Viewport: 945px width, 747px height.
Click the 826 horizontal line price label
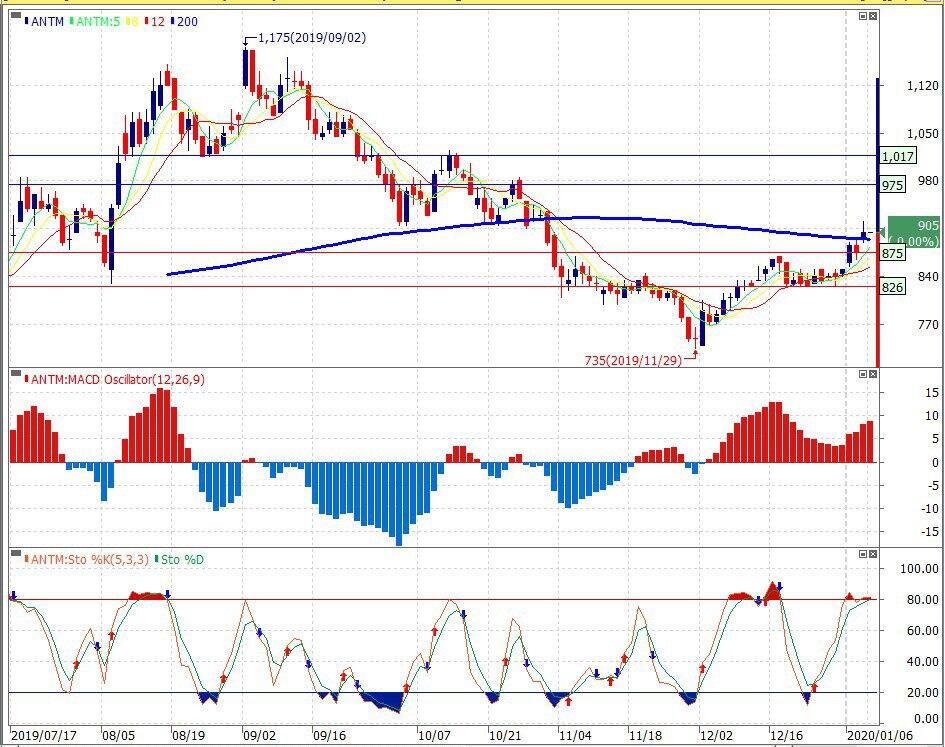coord(893,287)
